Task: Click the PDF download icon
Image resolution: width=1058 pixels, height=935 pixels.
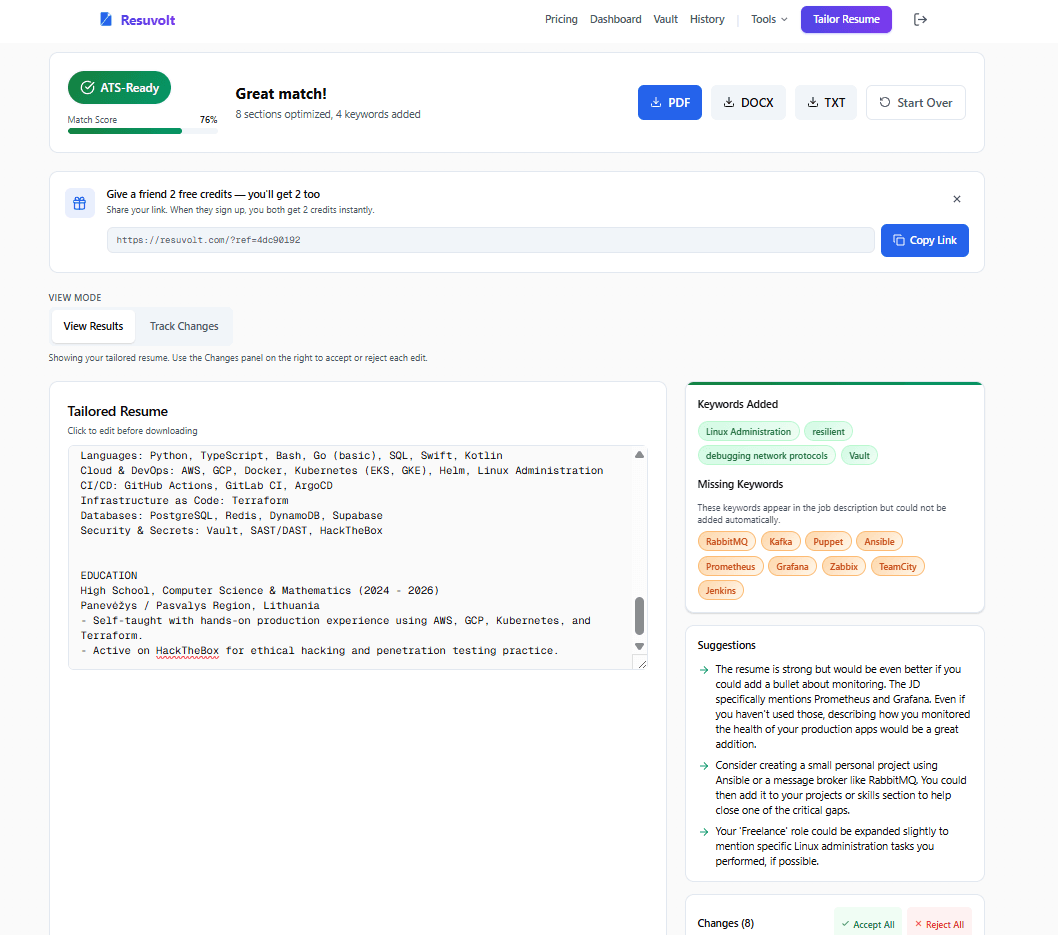Action: click(655, 101)
